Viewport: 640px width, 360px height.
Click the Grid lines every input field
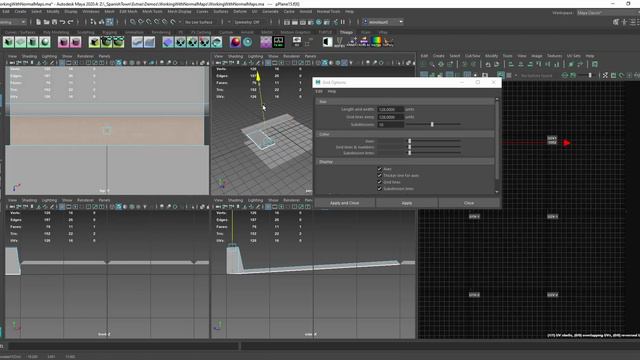coord(390,117)
